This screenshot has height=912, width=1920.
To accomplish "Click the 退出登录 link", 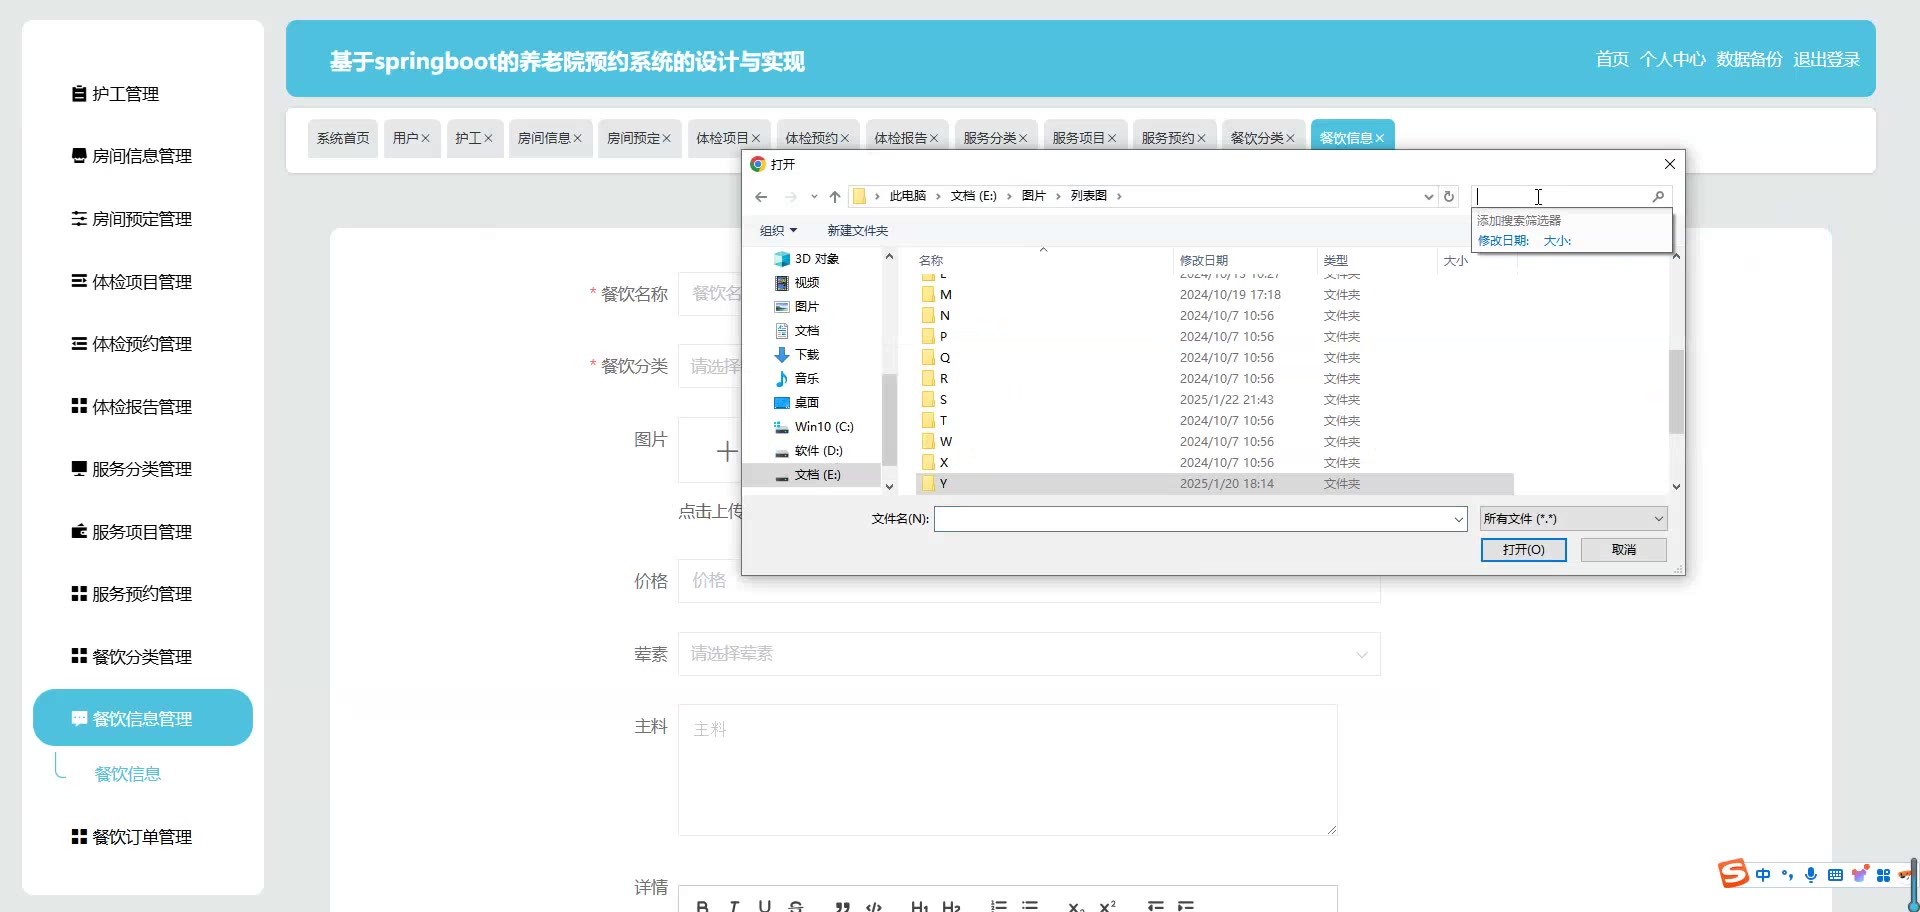I will click(1826, 59).
